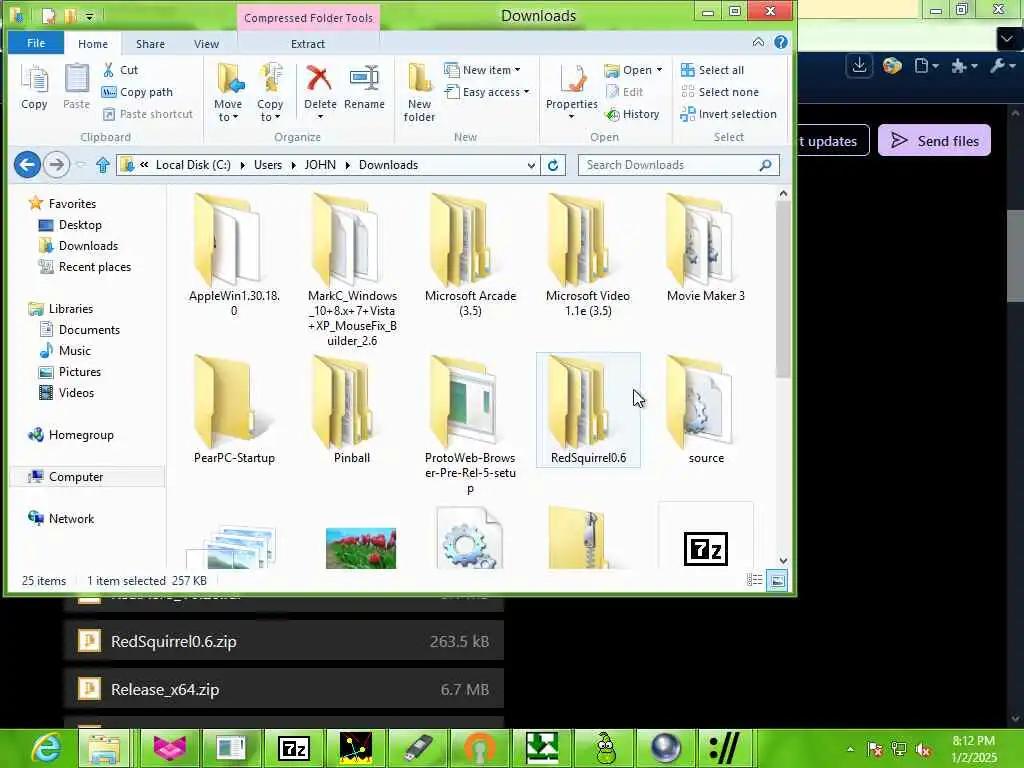Open the Easy access dropdown
The image size is (1024, 768).
[x=487, y=92]
